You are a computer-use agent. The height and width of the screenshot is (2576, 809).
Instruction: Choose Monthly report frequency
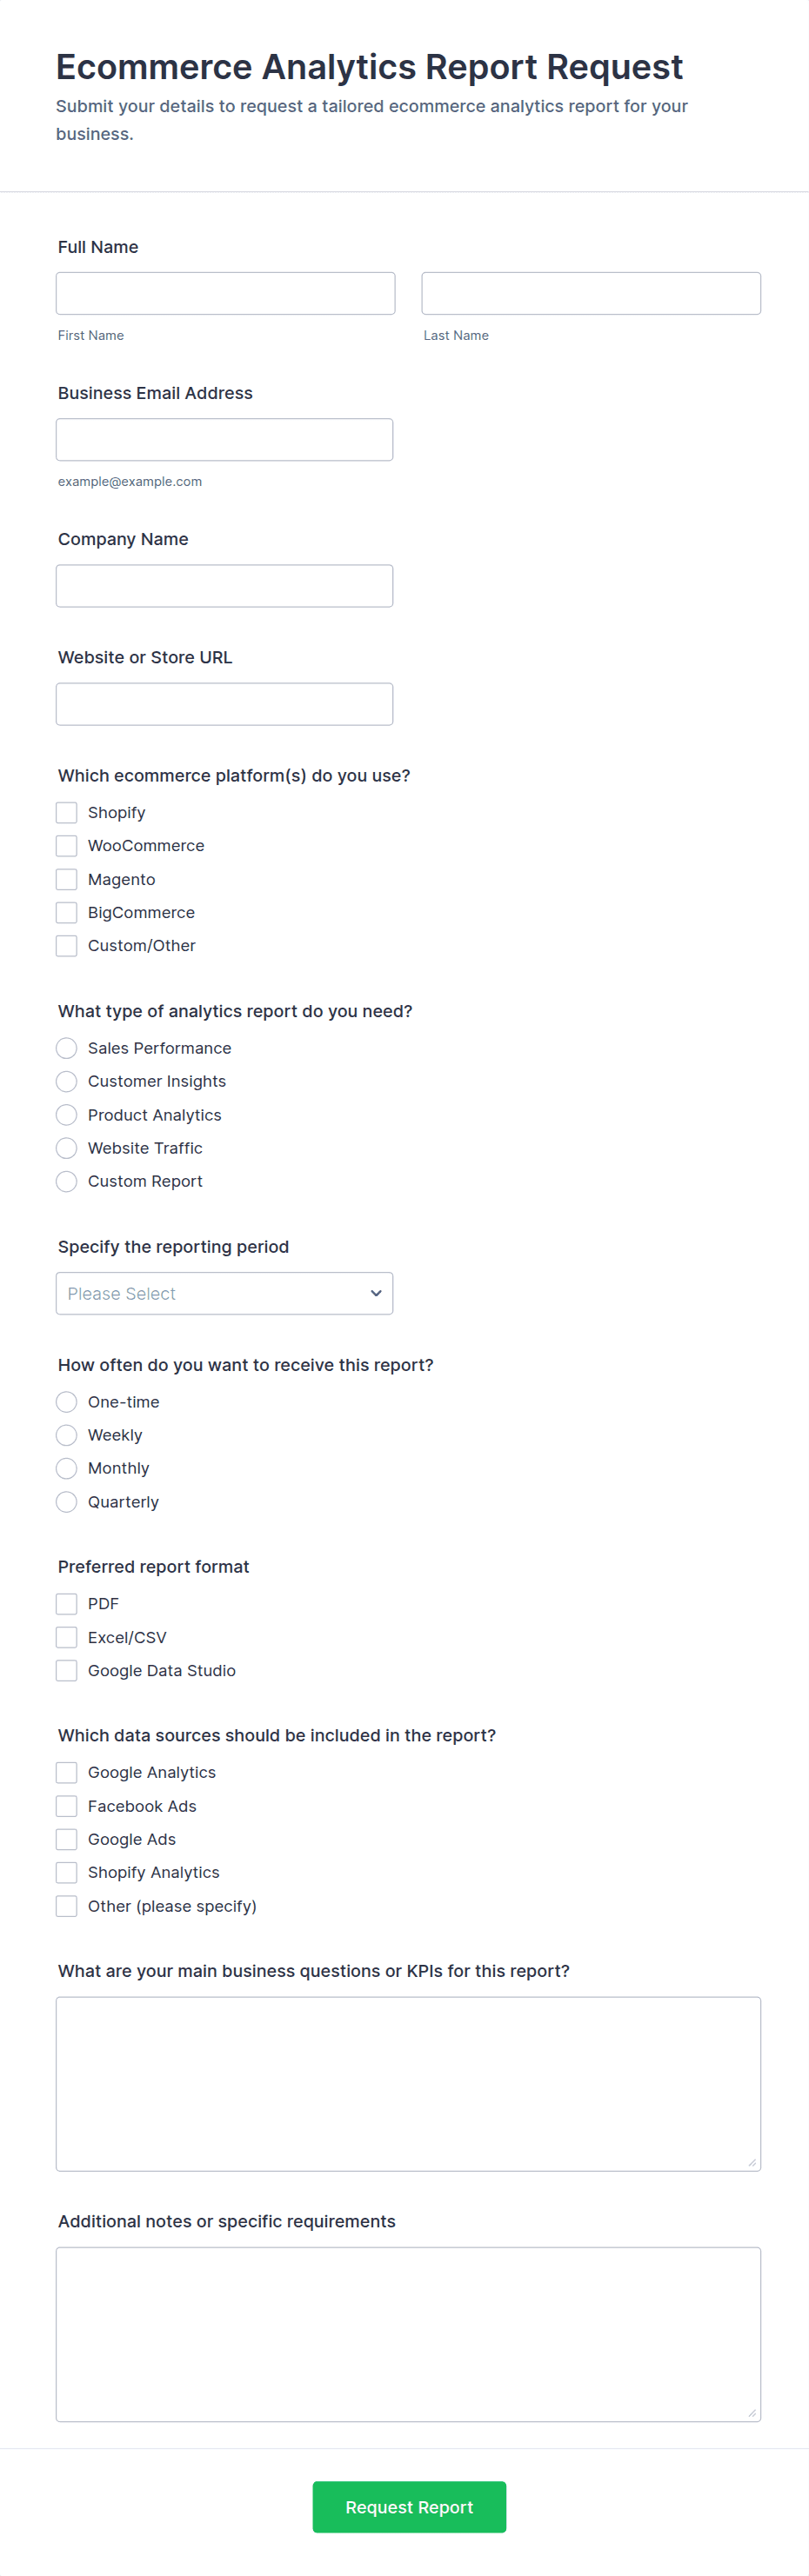pyautogui.click(x=67, y=1468)
